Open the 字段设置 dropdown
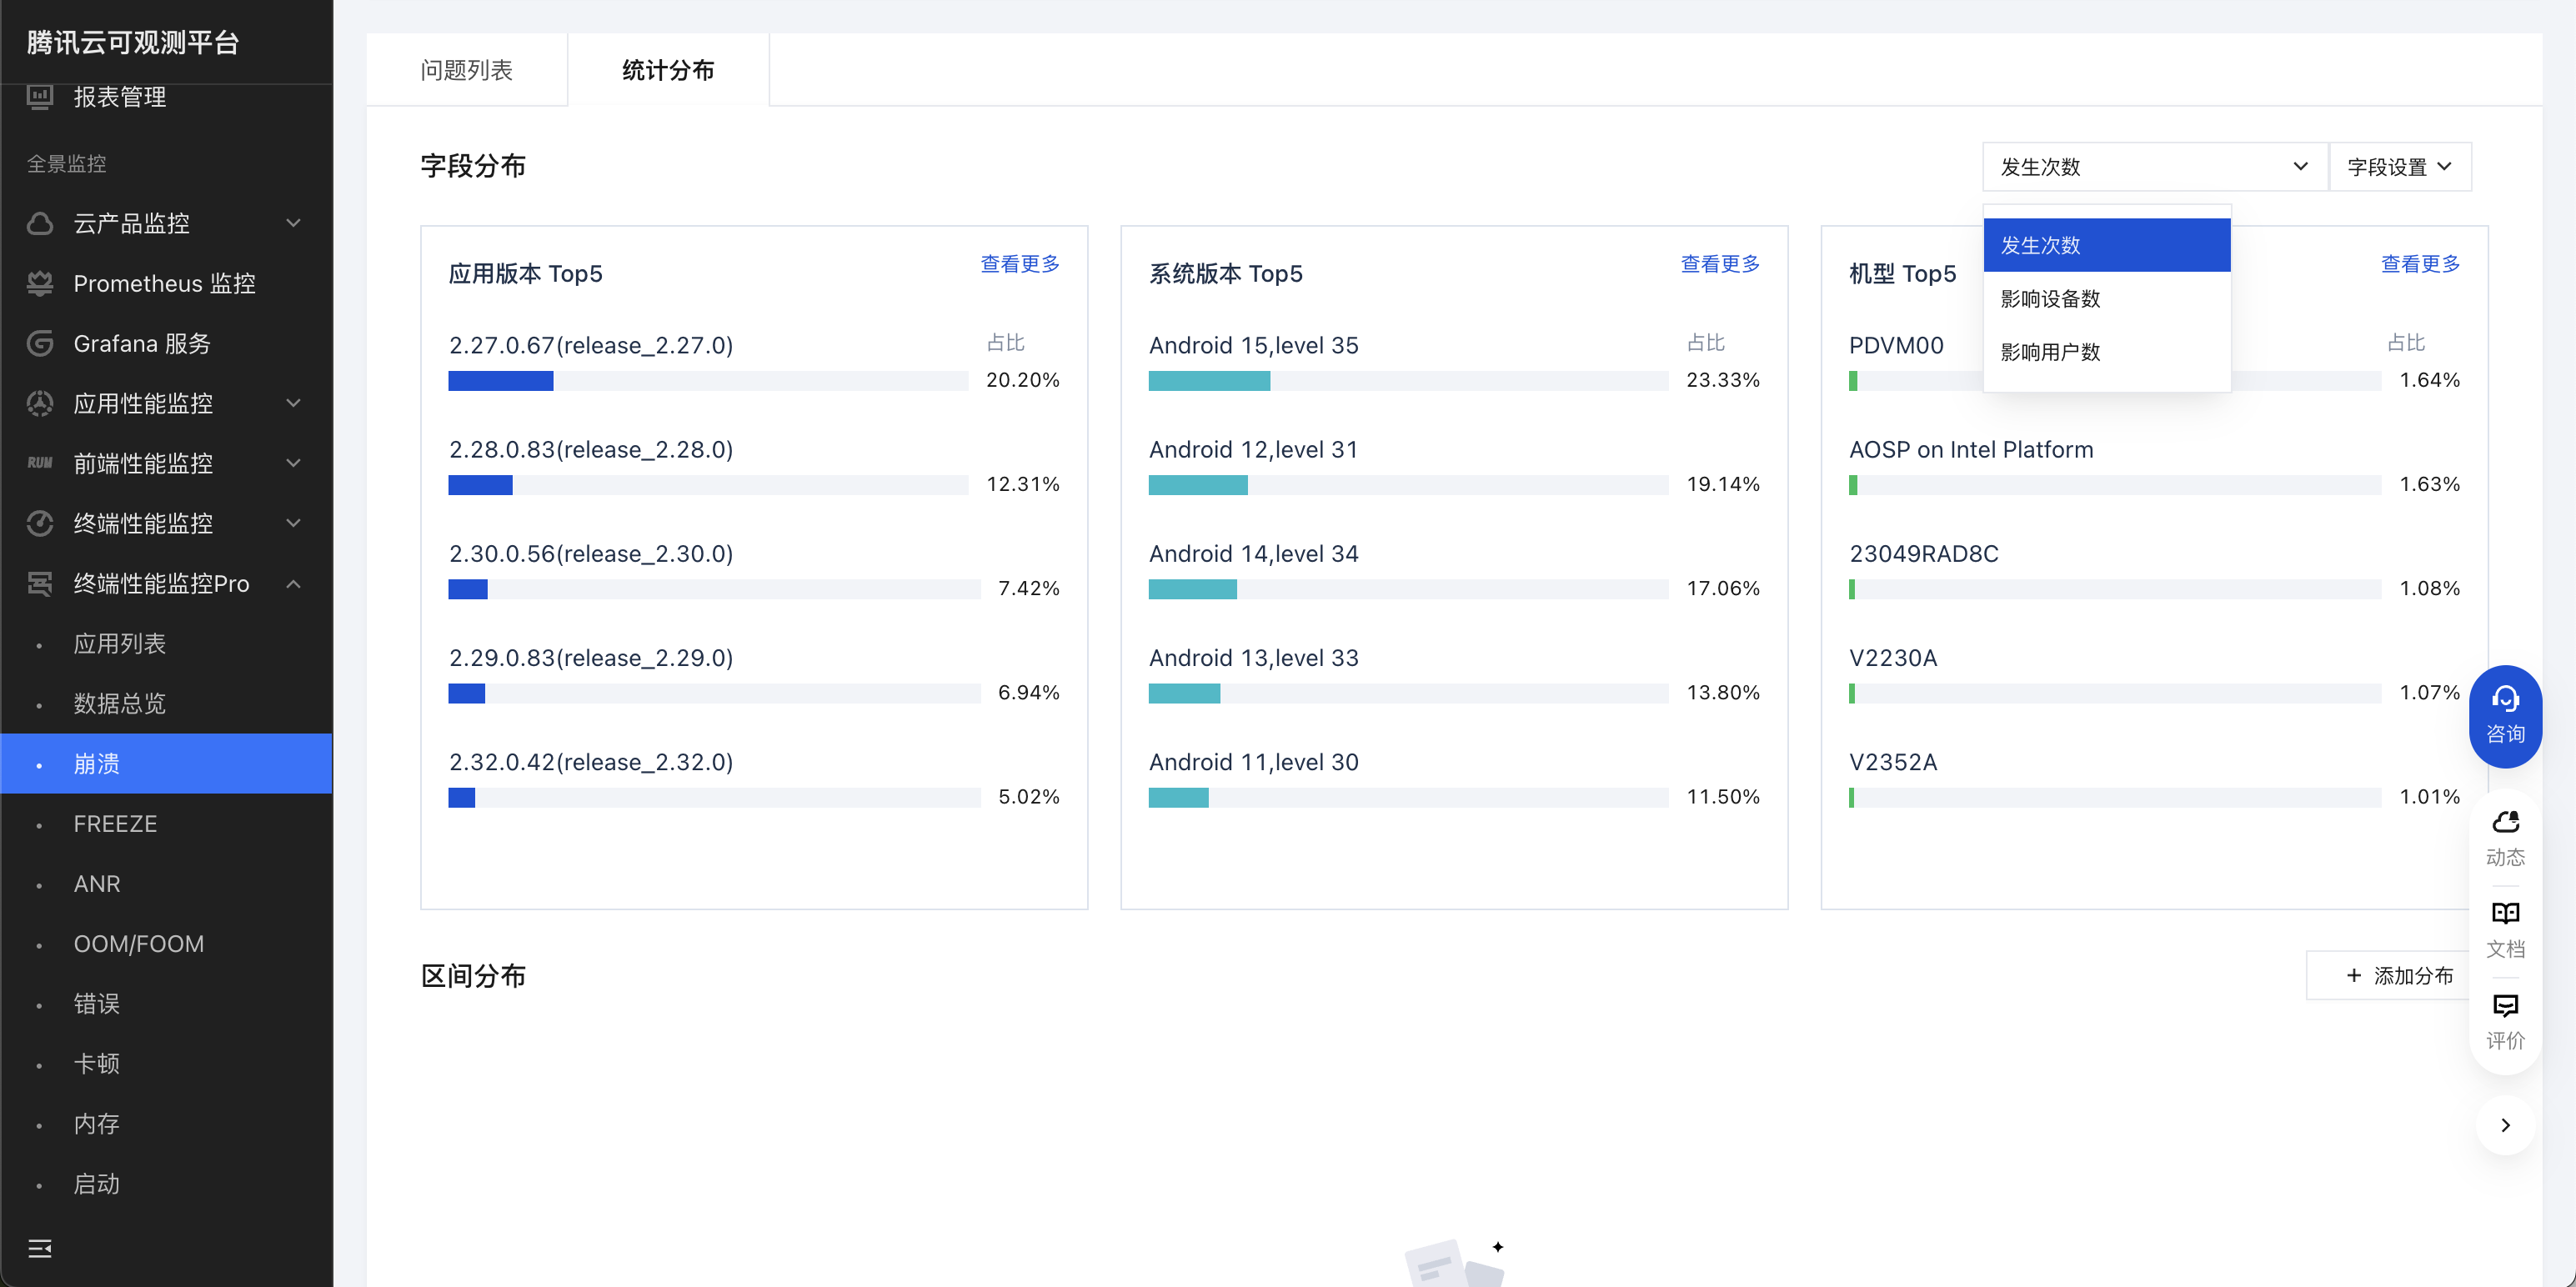The height and width of the screenshot is (1287, 2576). tap(2399, 167)
